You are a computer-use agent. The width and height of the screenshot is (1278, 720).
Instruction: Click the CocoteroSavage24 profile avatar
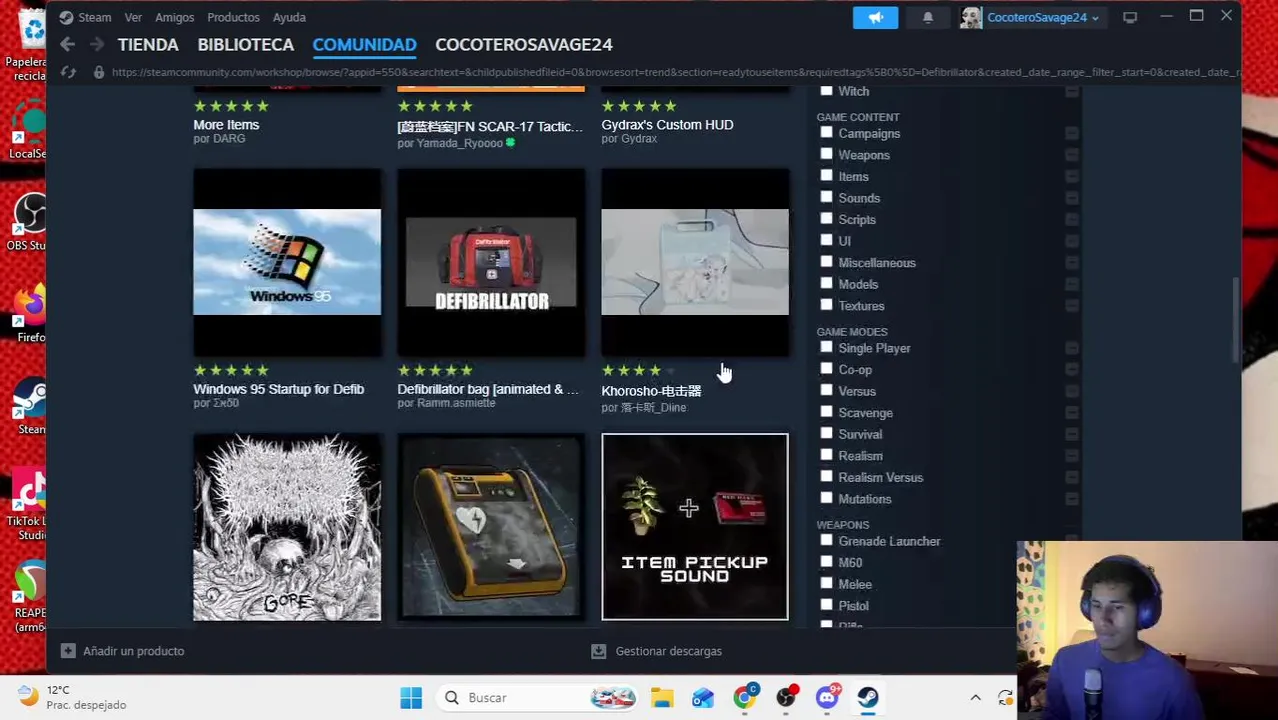click(971, 17)
